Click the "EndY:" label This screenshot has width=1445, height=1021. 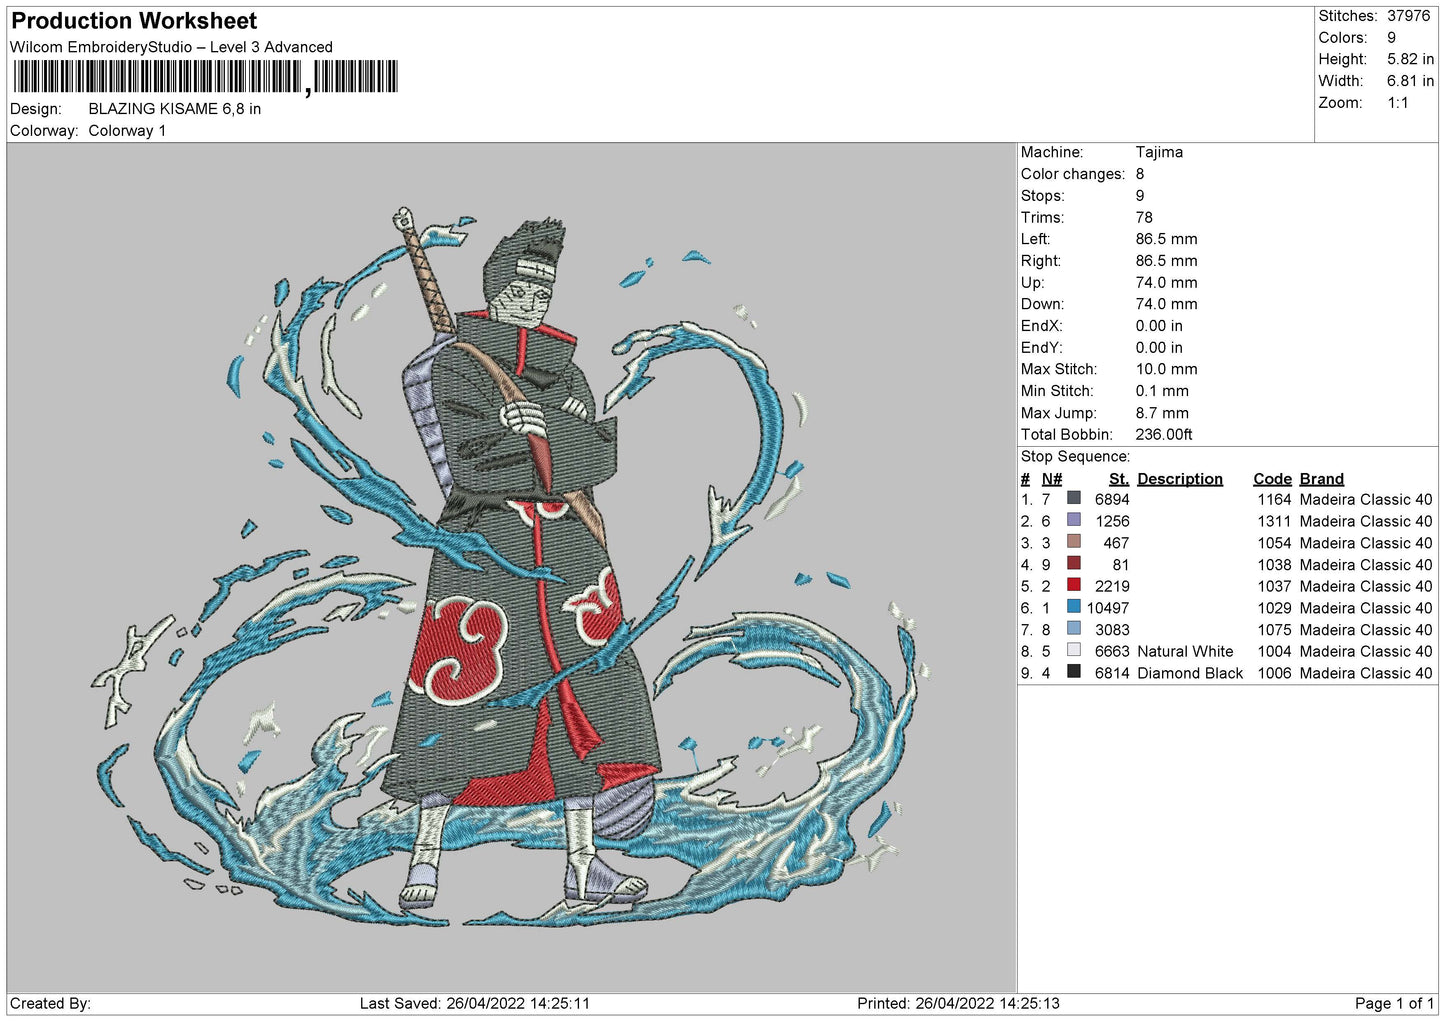point(1041,348)
